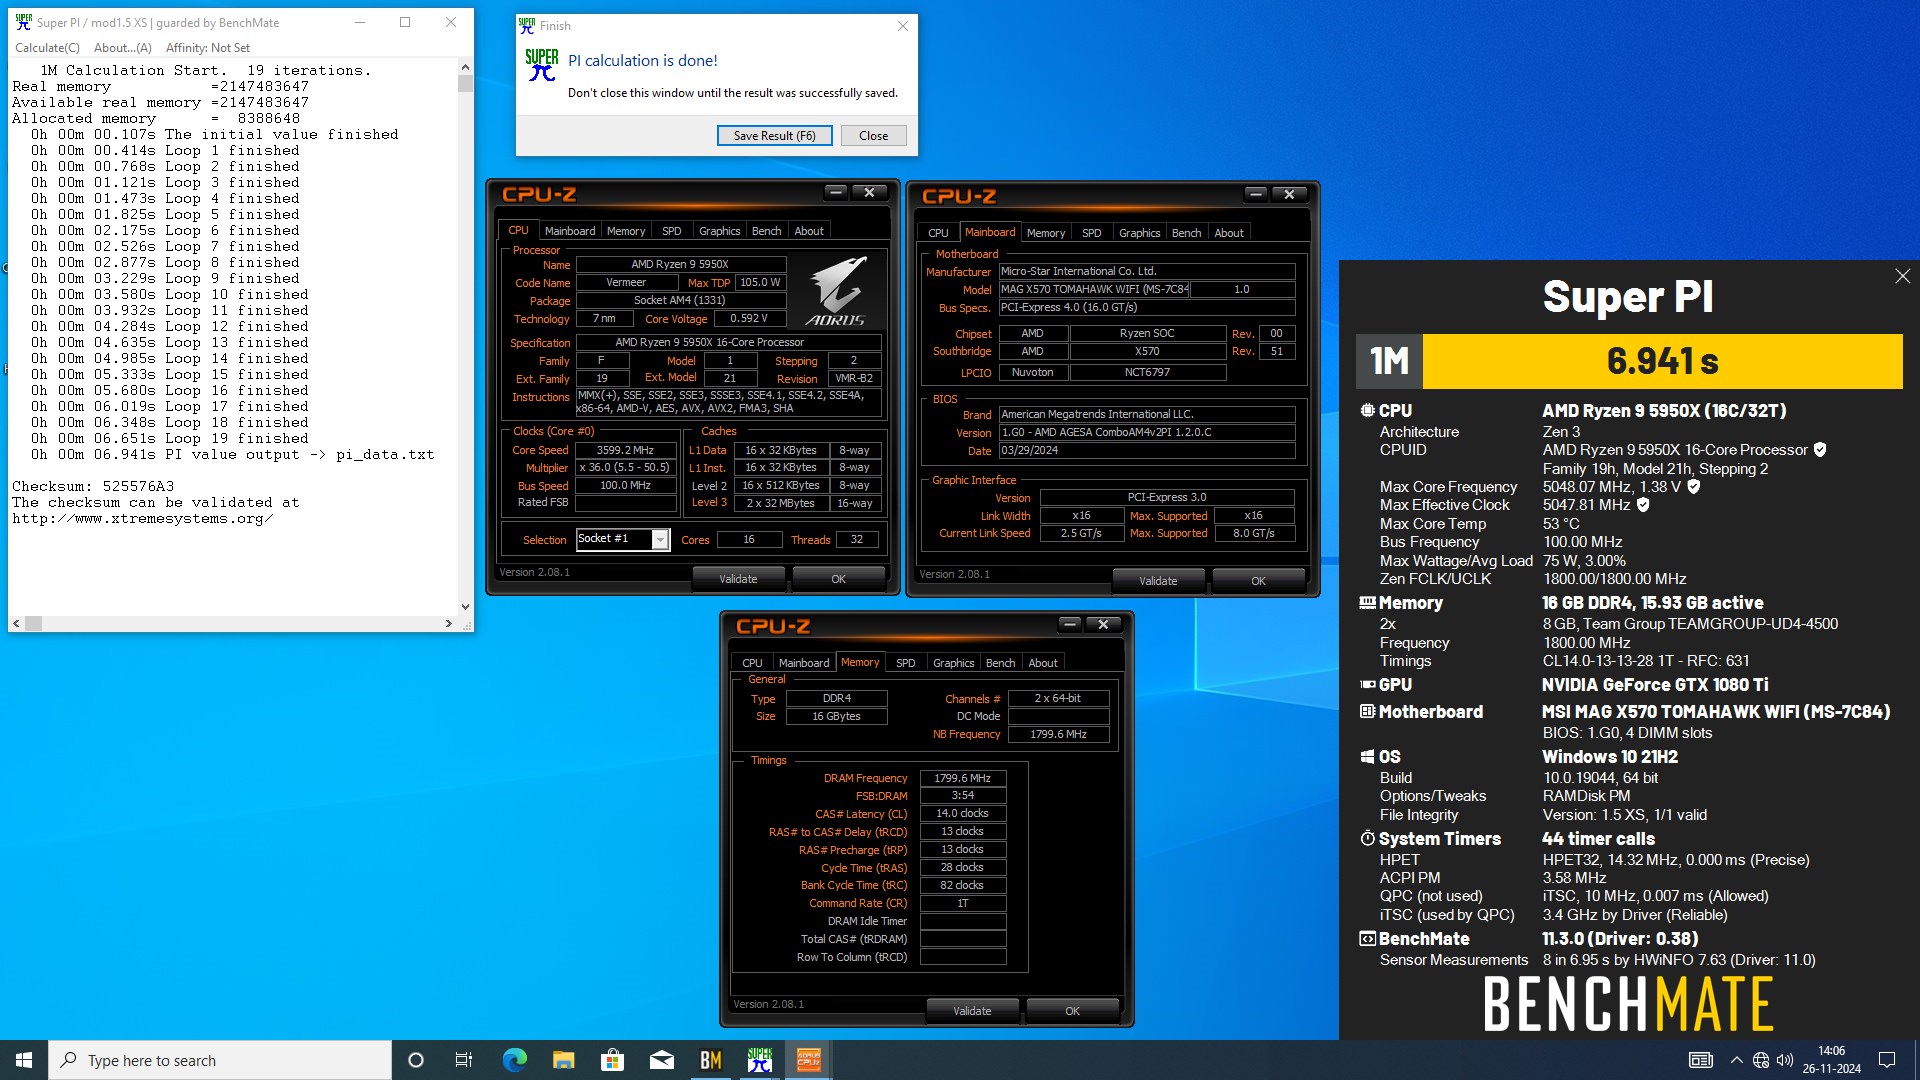This screenshot has width=1920, height=1080.
Task: Click Validate in CPU-Z Mainboard window
Action: [x=1158, y=581]
